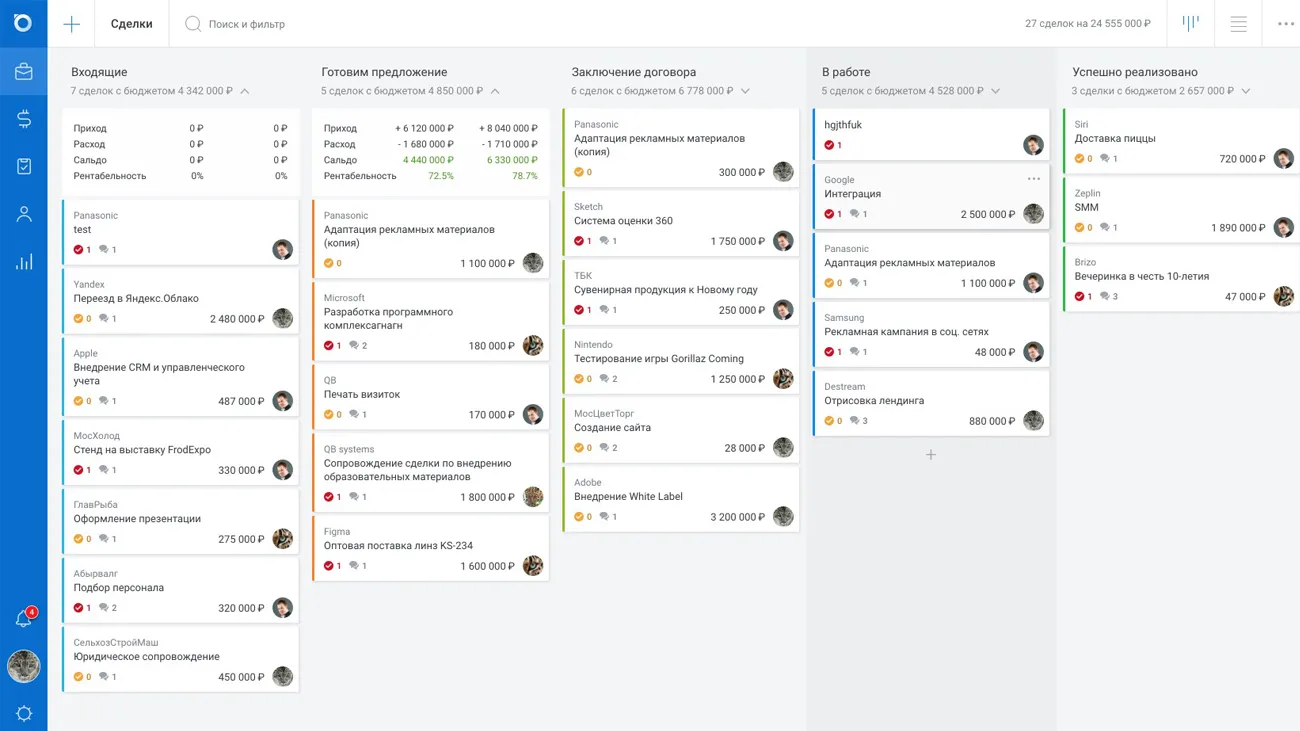The image size is (1300, 731).
Task: Collapse the Готовим предложение summary chevron
Action: tap(495, 91)
